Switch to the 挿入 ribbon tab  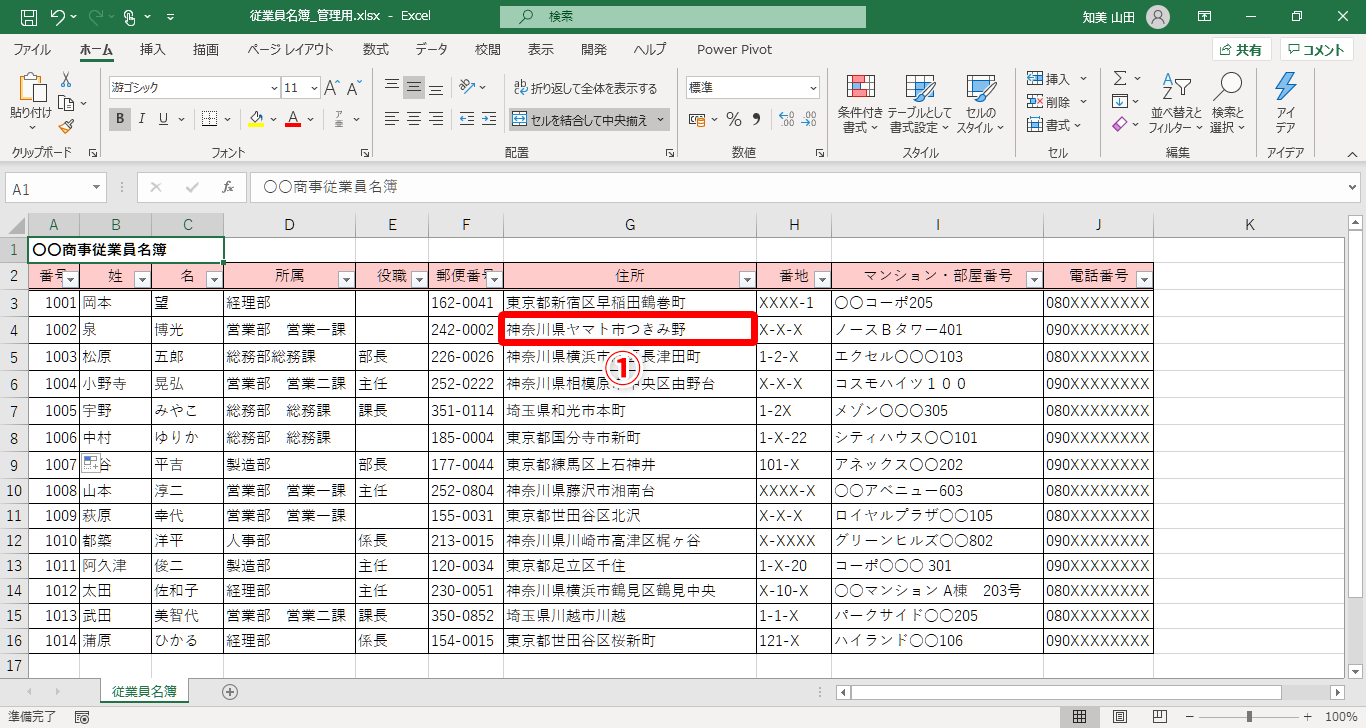153,50
